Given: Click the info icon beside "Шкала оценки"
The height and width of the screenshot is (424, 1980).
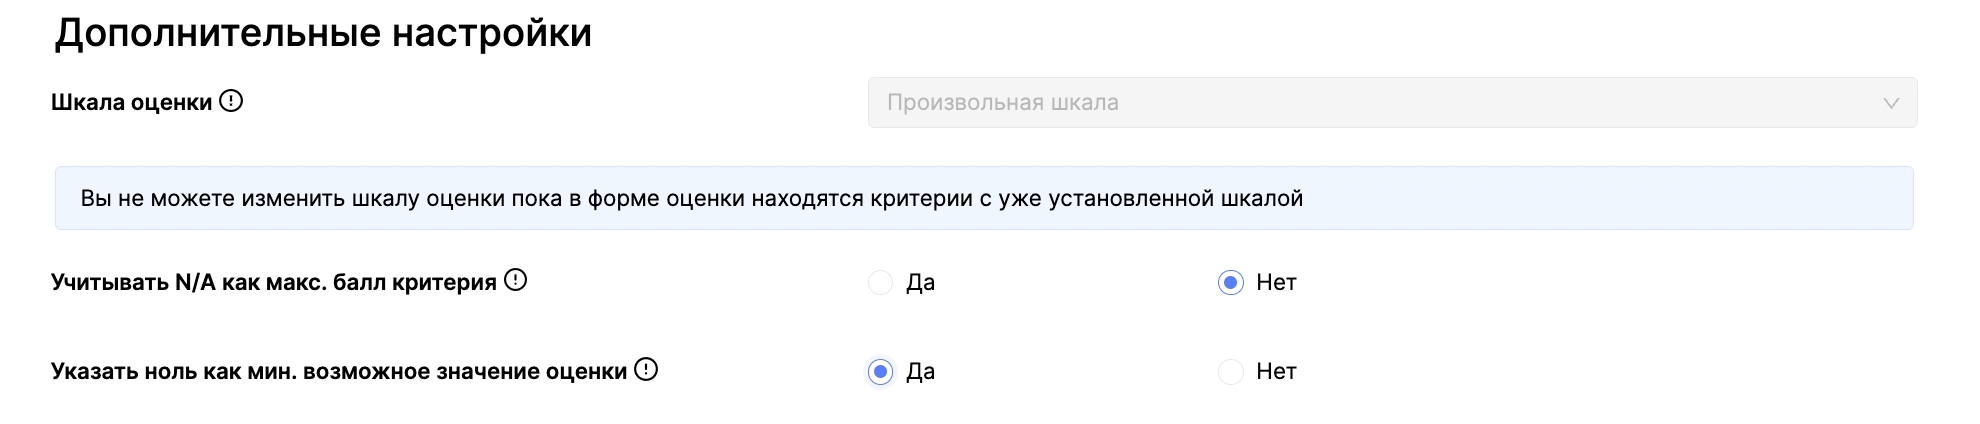Looking at the screenshot, I should coord(231,102).
